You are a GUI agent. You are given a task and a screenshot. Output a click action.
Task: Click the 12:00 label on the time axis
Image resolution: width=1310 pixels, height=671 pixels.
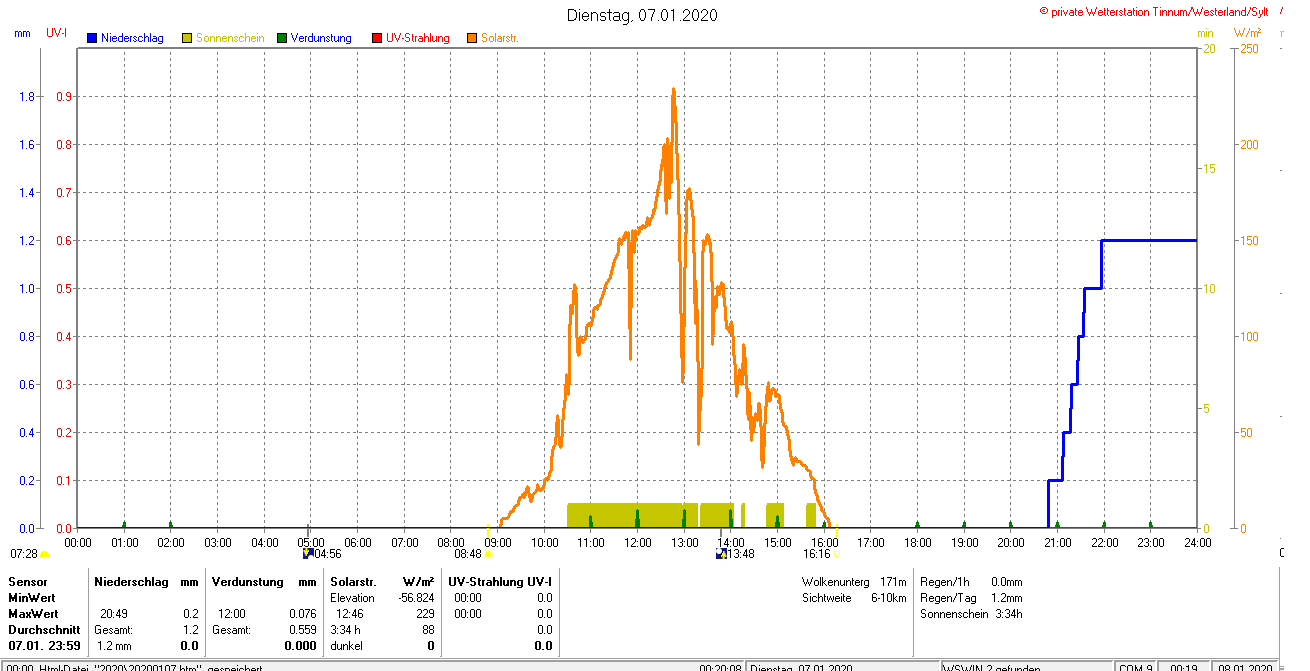tap(637, 542)
